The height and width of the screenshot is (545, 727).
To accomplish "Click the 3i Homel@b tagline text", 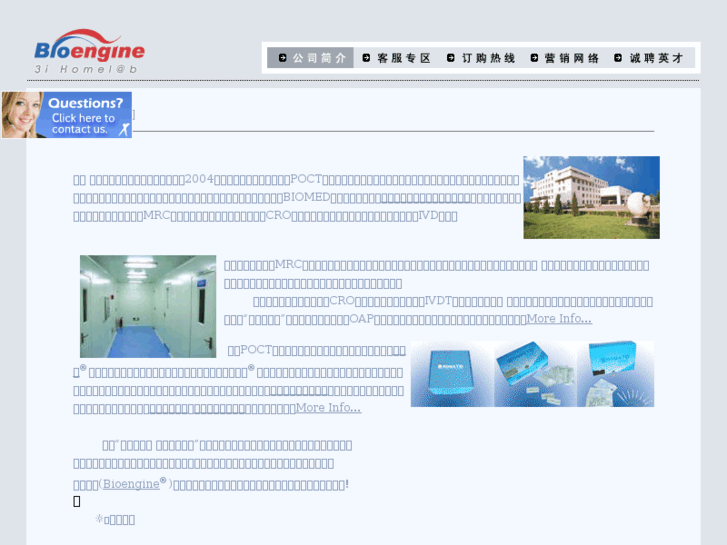I will coord(86,69).
